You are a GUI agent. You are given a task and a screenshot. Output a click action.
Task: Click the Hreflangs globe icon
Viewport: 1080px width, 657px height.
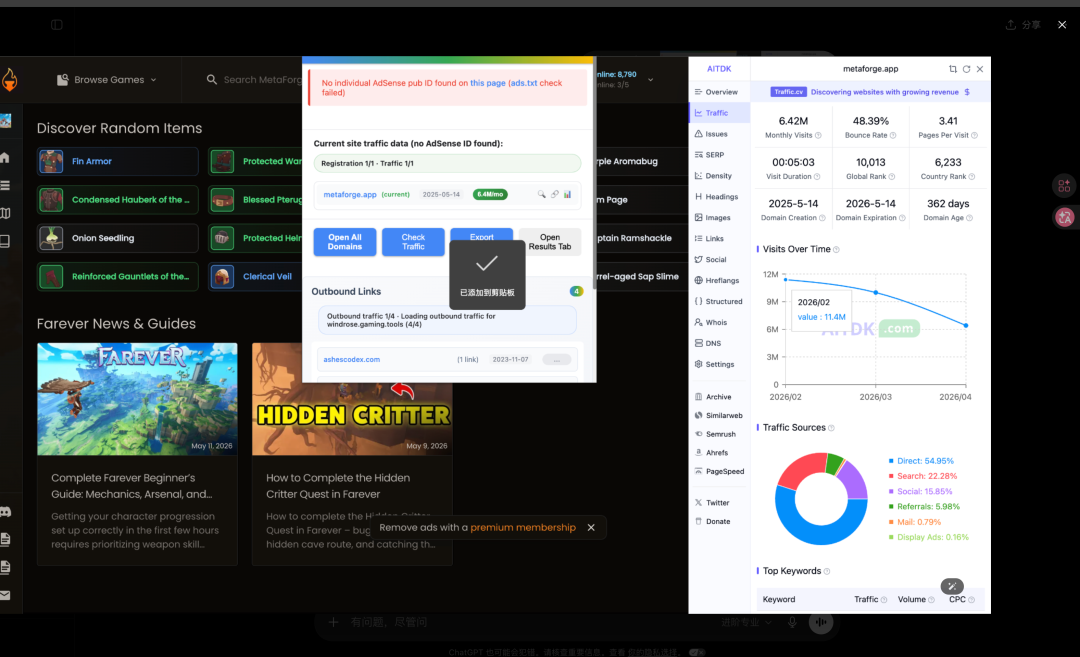pyautogui.click(x=698, y=280)
